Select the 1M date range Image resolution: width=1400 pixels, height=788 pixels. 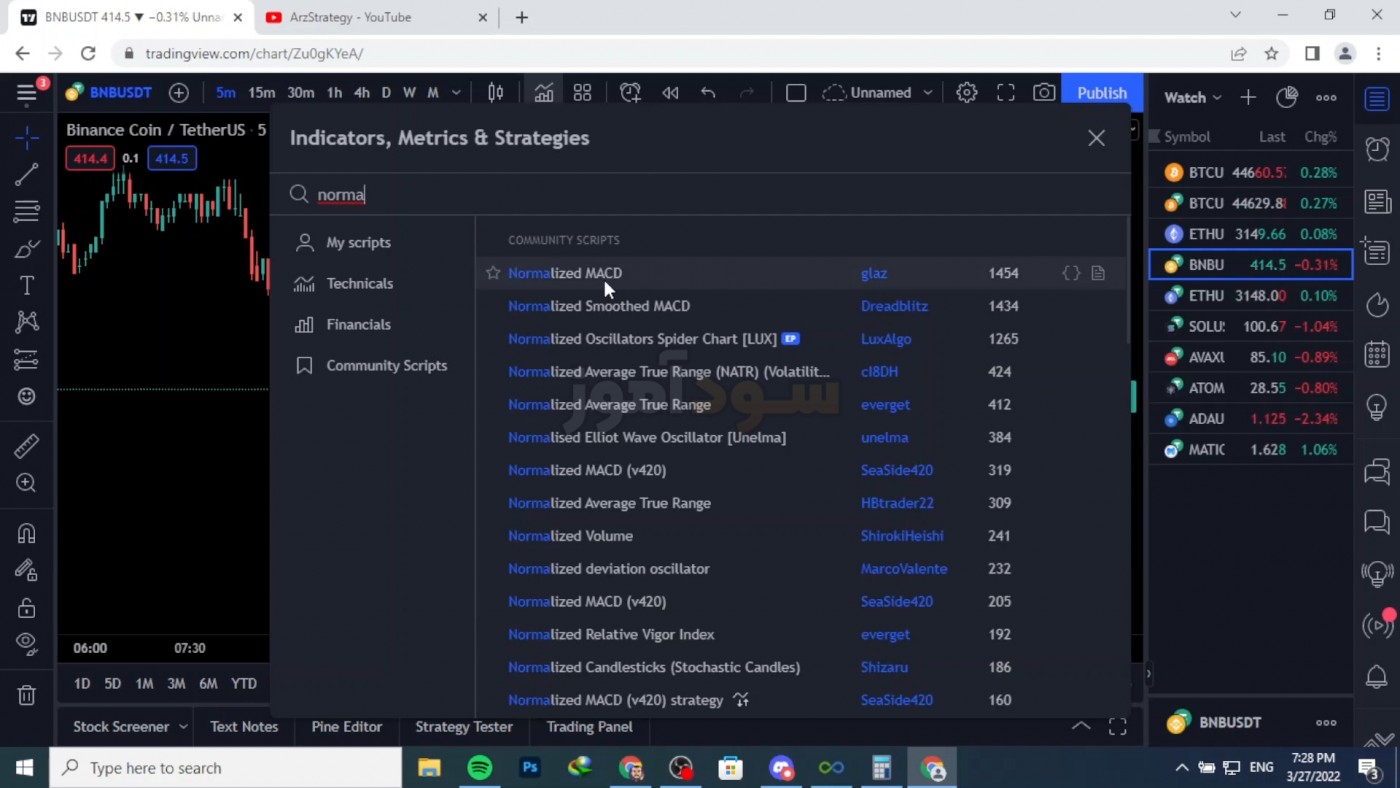(x=144, y=683)
